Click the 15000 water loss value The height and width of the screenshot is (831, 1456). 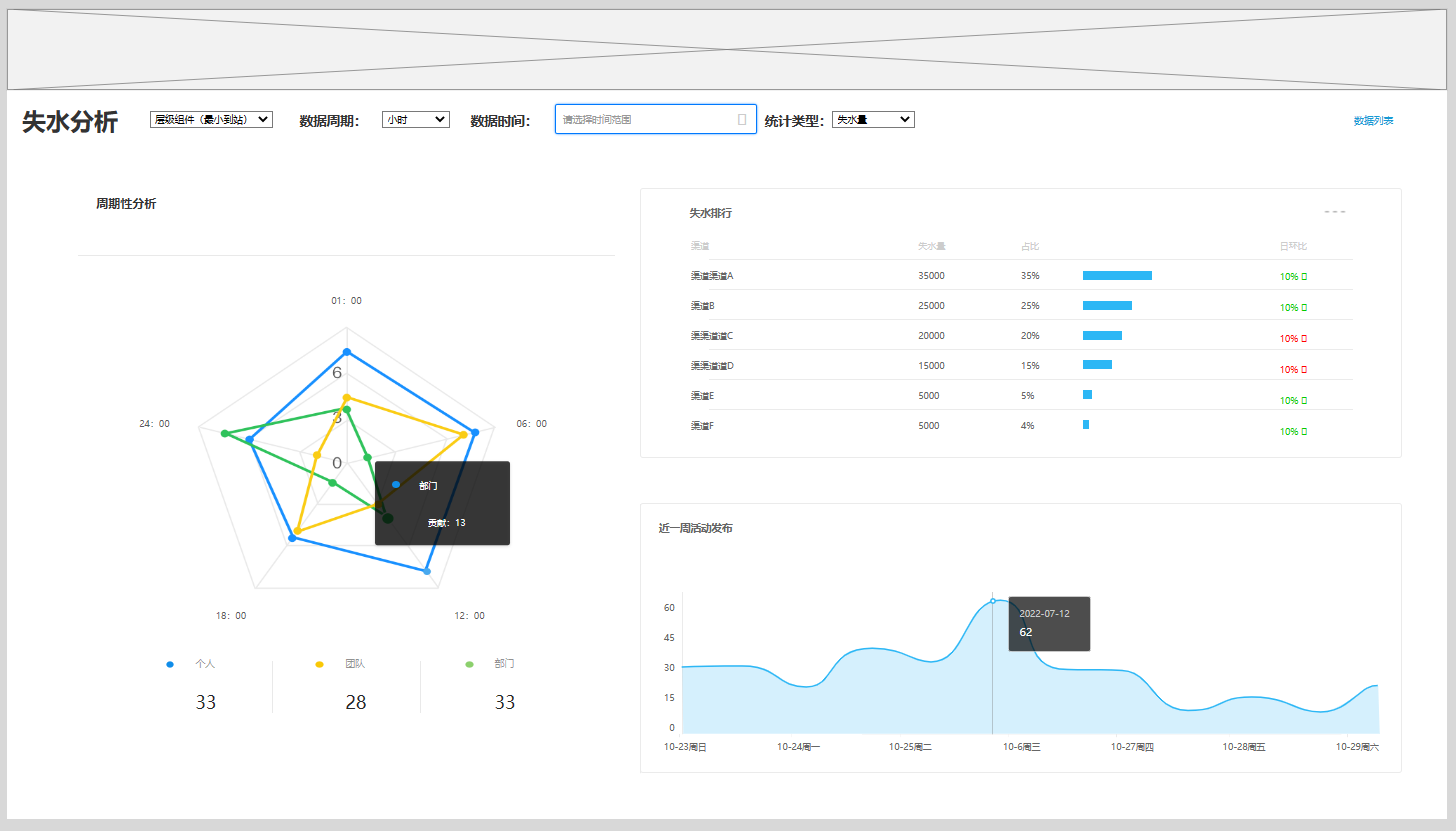tap(931, 366)
